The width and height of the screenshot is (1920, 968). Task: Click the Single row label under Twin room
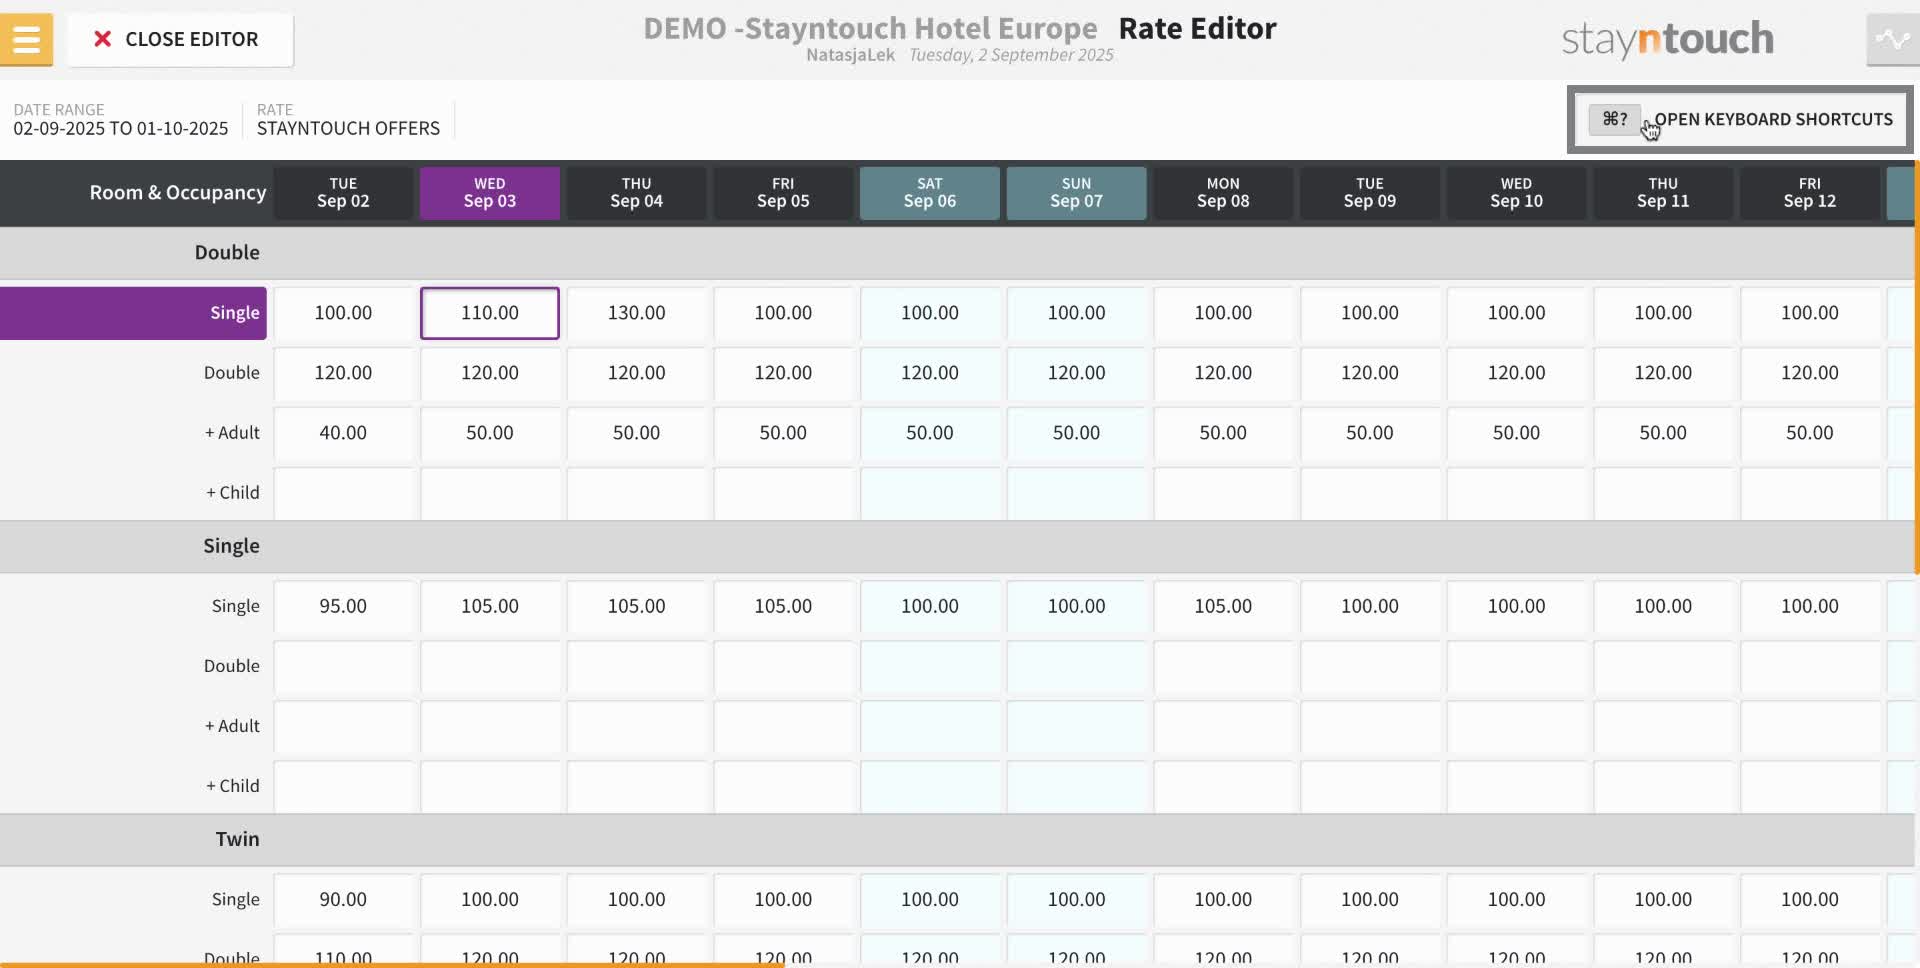(x=235, y=899)
